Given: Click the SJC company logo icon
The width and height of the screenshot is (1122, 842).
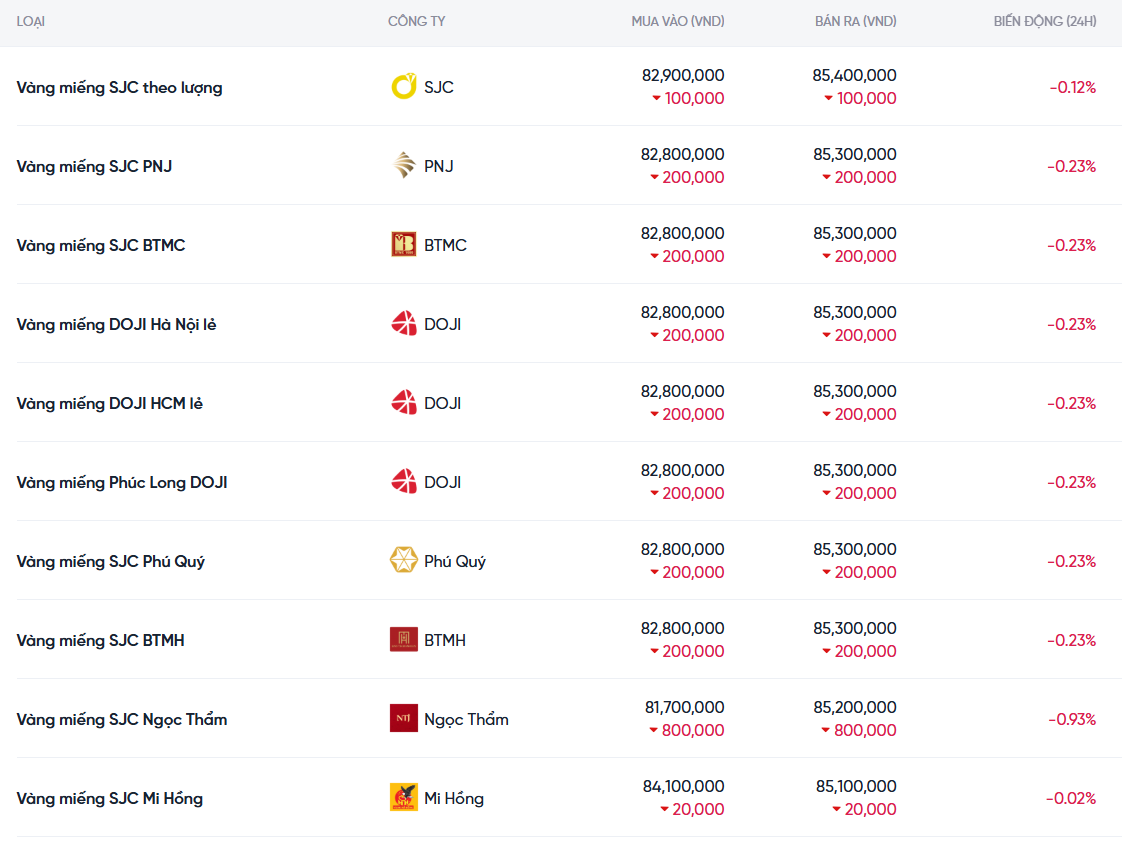Looking at the screenshot, I should pyautogui.click(x=403, y=87).
